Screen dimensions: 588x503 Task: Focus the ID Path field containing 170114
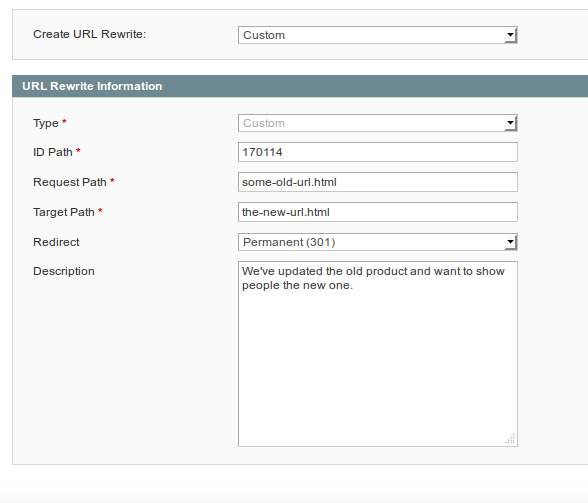pyautogui.click(x=378, y=152)
